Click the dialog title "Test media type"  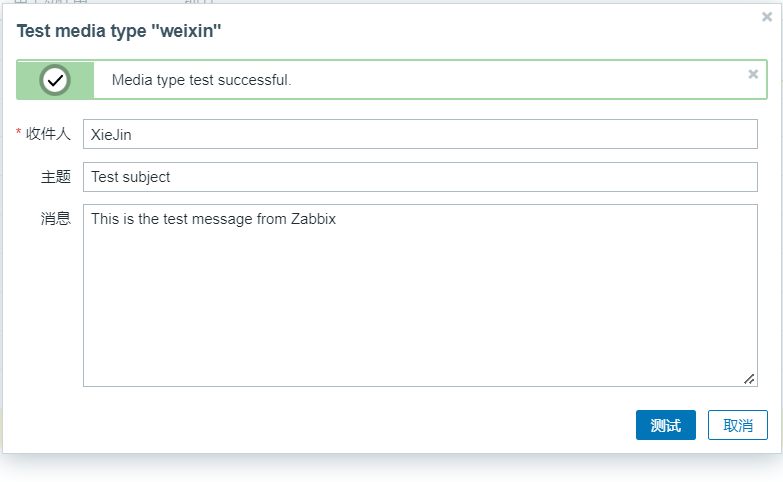(82, 31)
